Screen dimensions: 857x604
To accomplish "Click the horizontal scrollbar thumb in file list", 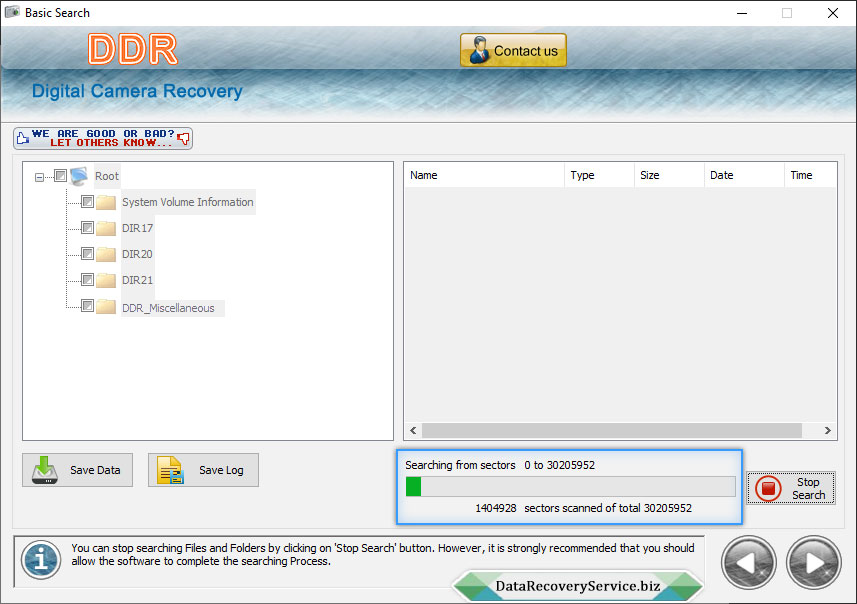I will 612,431.
